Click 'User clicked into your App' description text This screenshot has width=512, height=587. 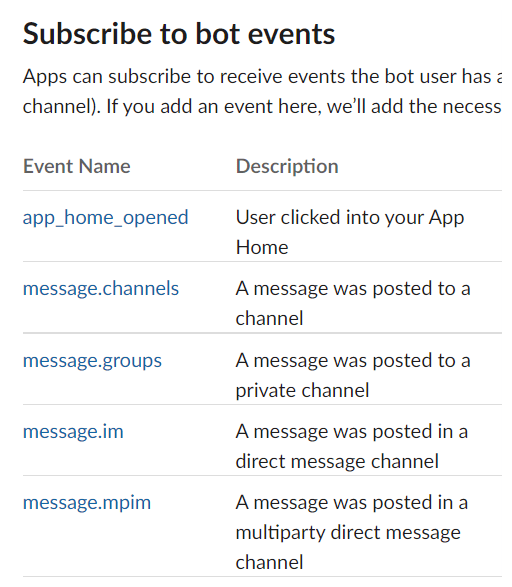point(350,218)
